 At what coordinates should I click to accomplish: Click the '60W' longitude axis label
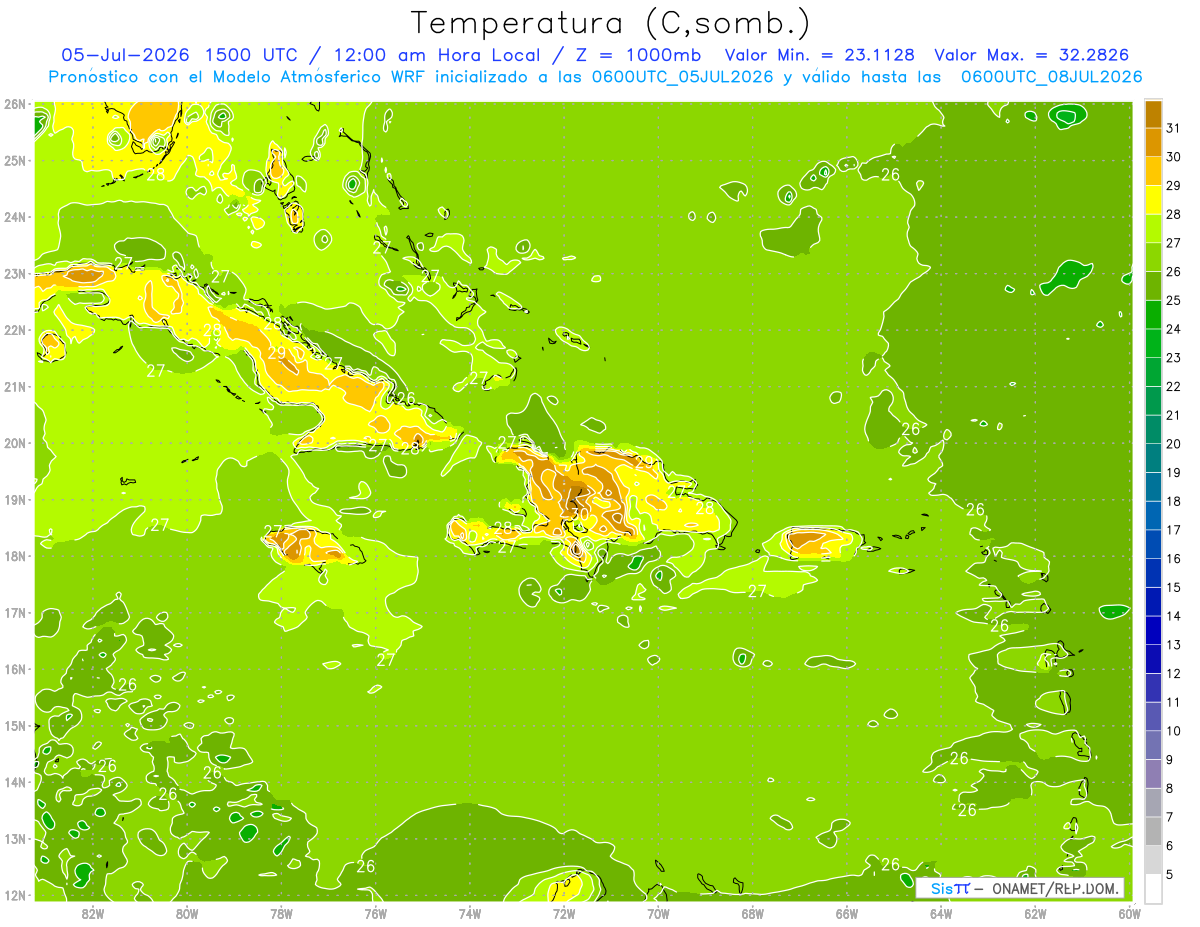click(x=1130, y=913)
